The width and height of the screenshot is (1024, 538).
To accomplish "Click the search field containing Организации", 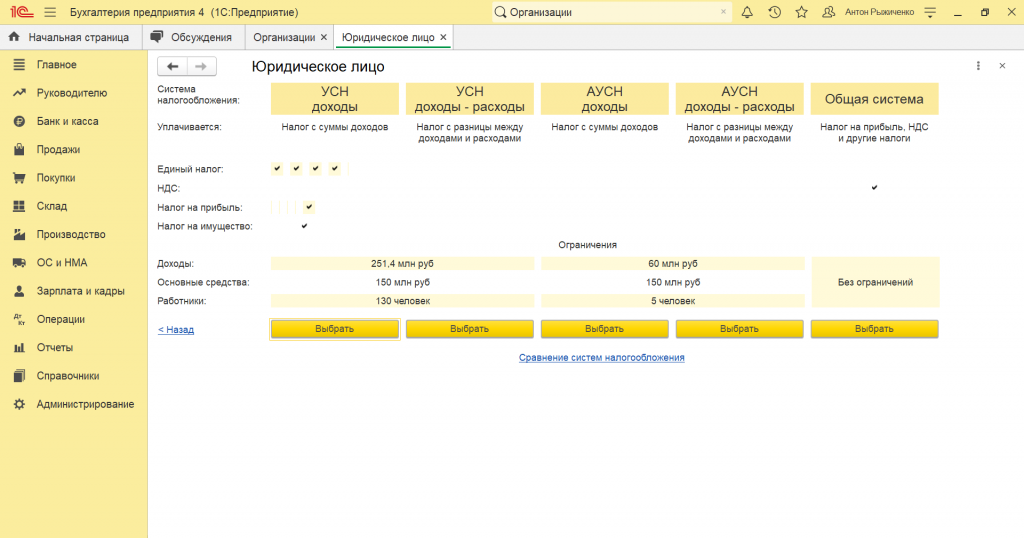I will (610, 12).
